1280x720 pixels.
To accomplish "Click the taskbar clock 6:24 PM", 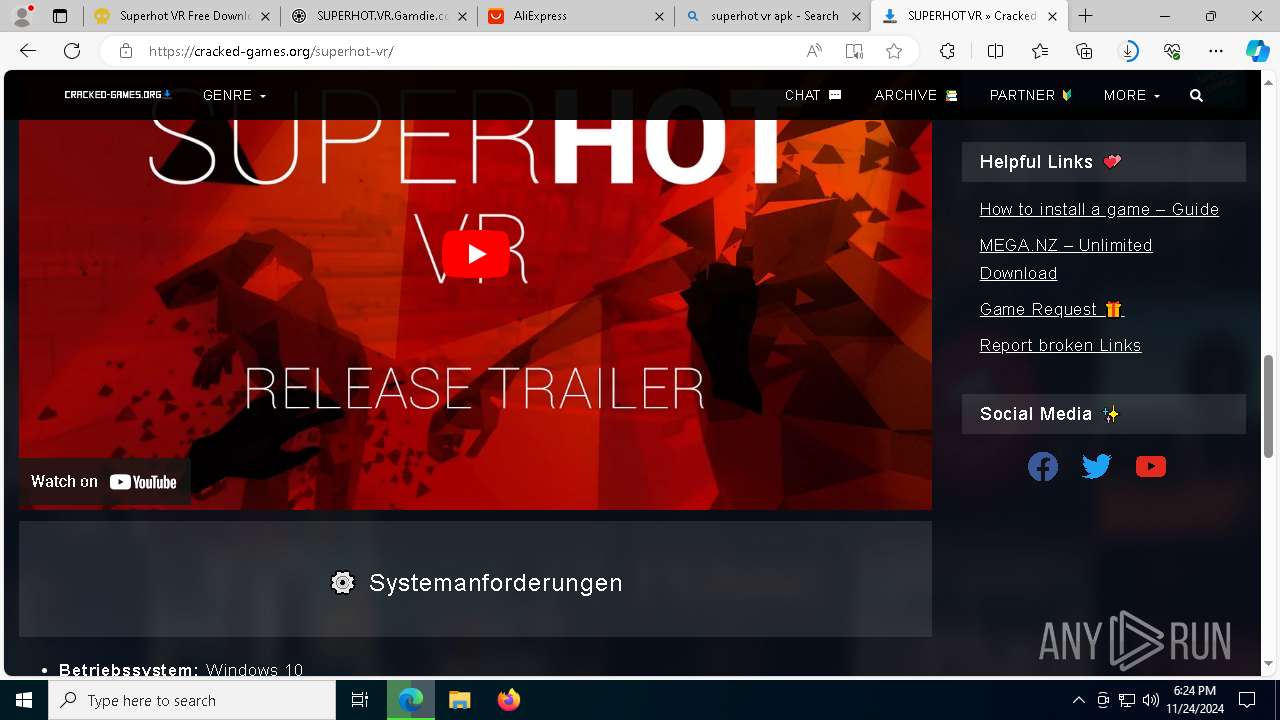I will [1195, 691].
